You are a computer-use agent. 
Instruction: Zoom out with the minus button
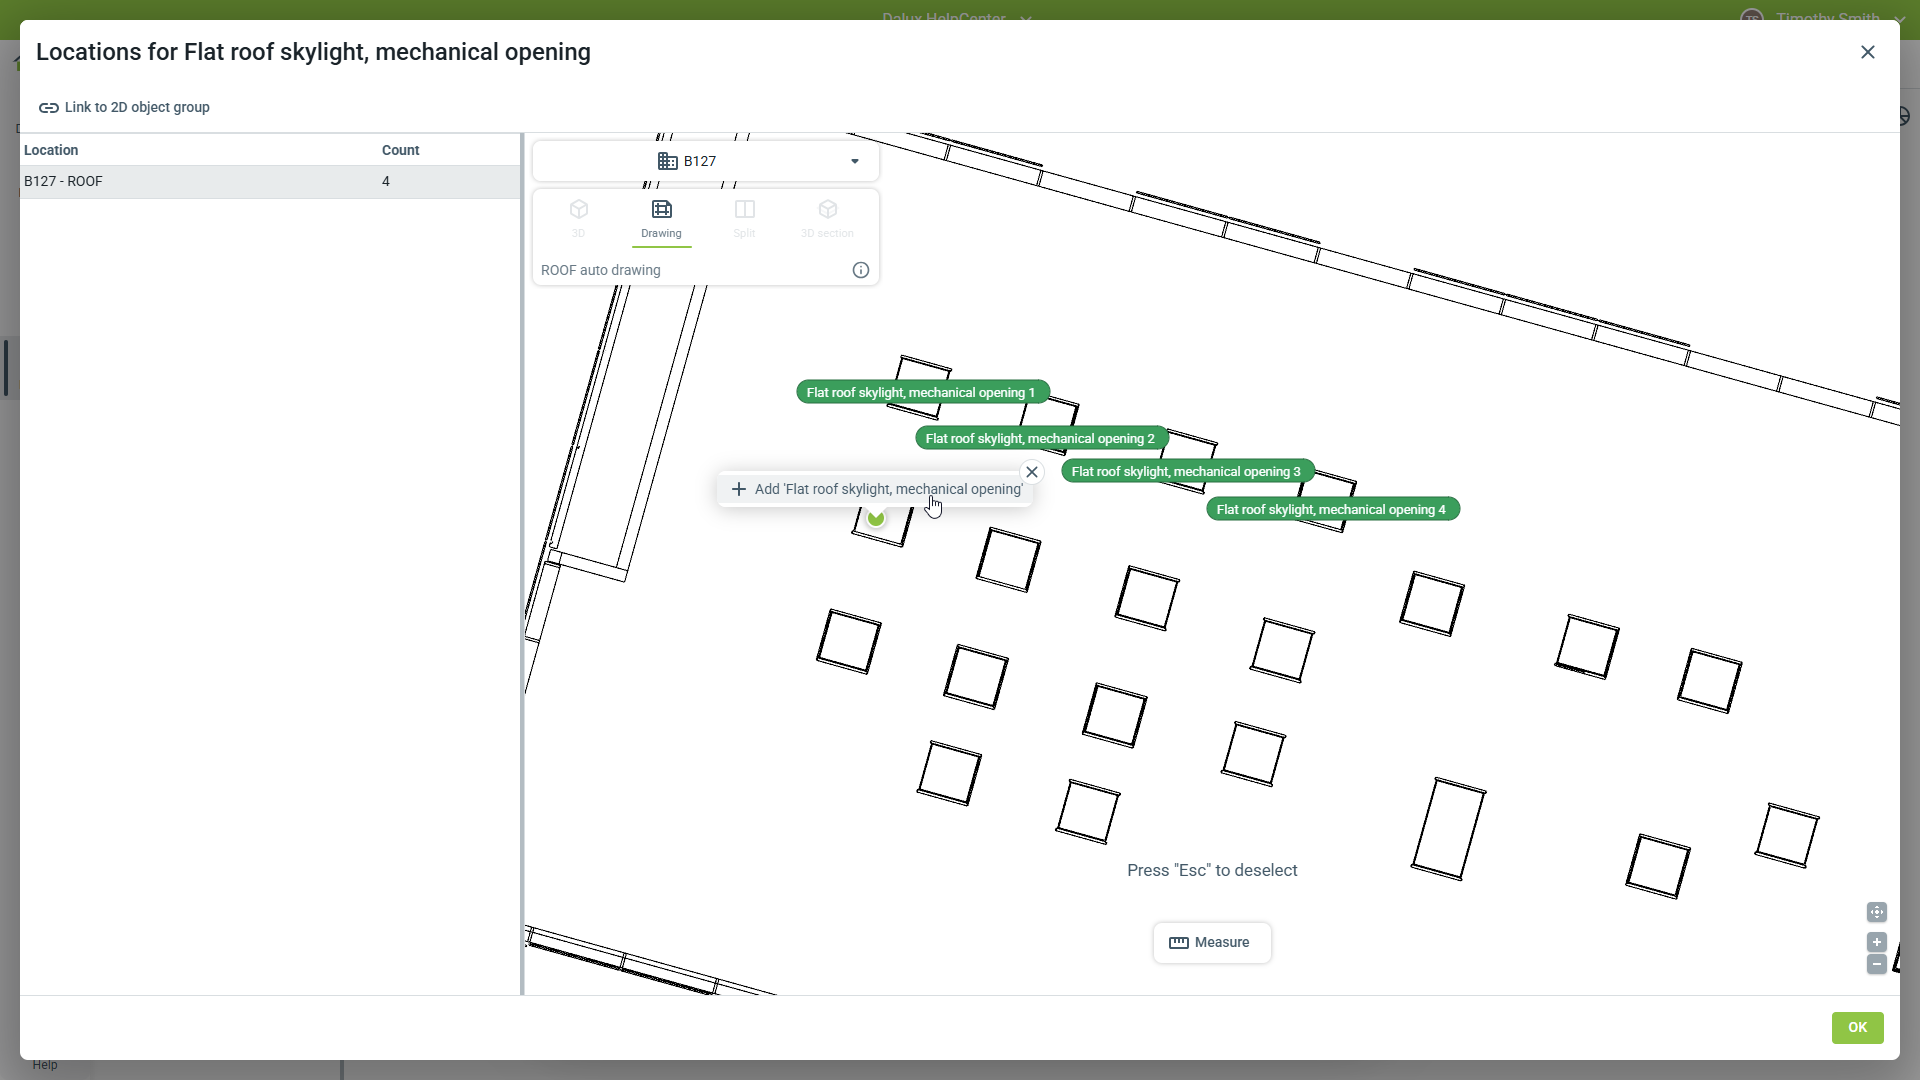[x=1876, y=964]
